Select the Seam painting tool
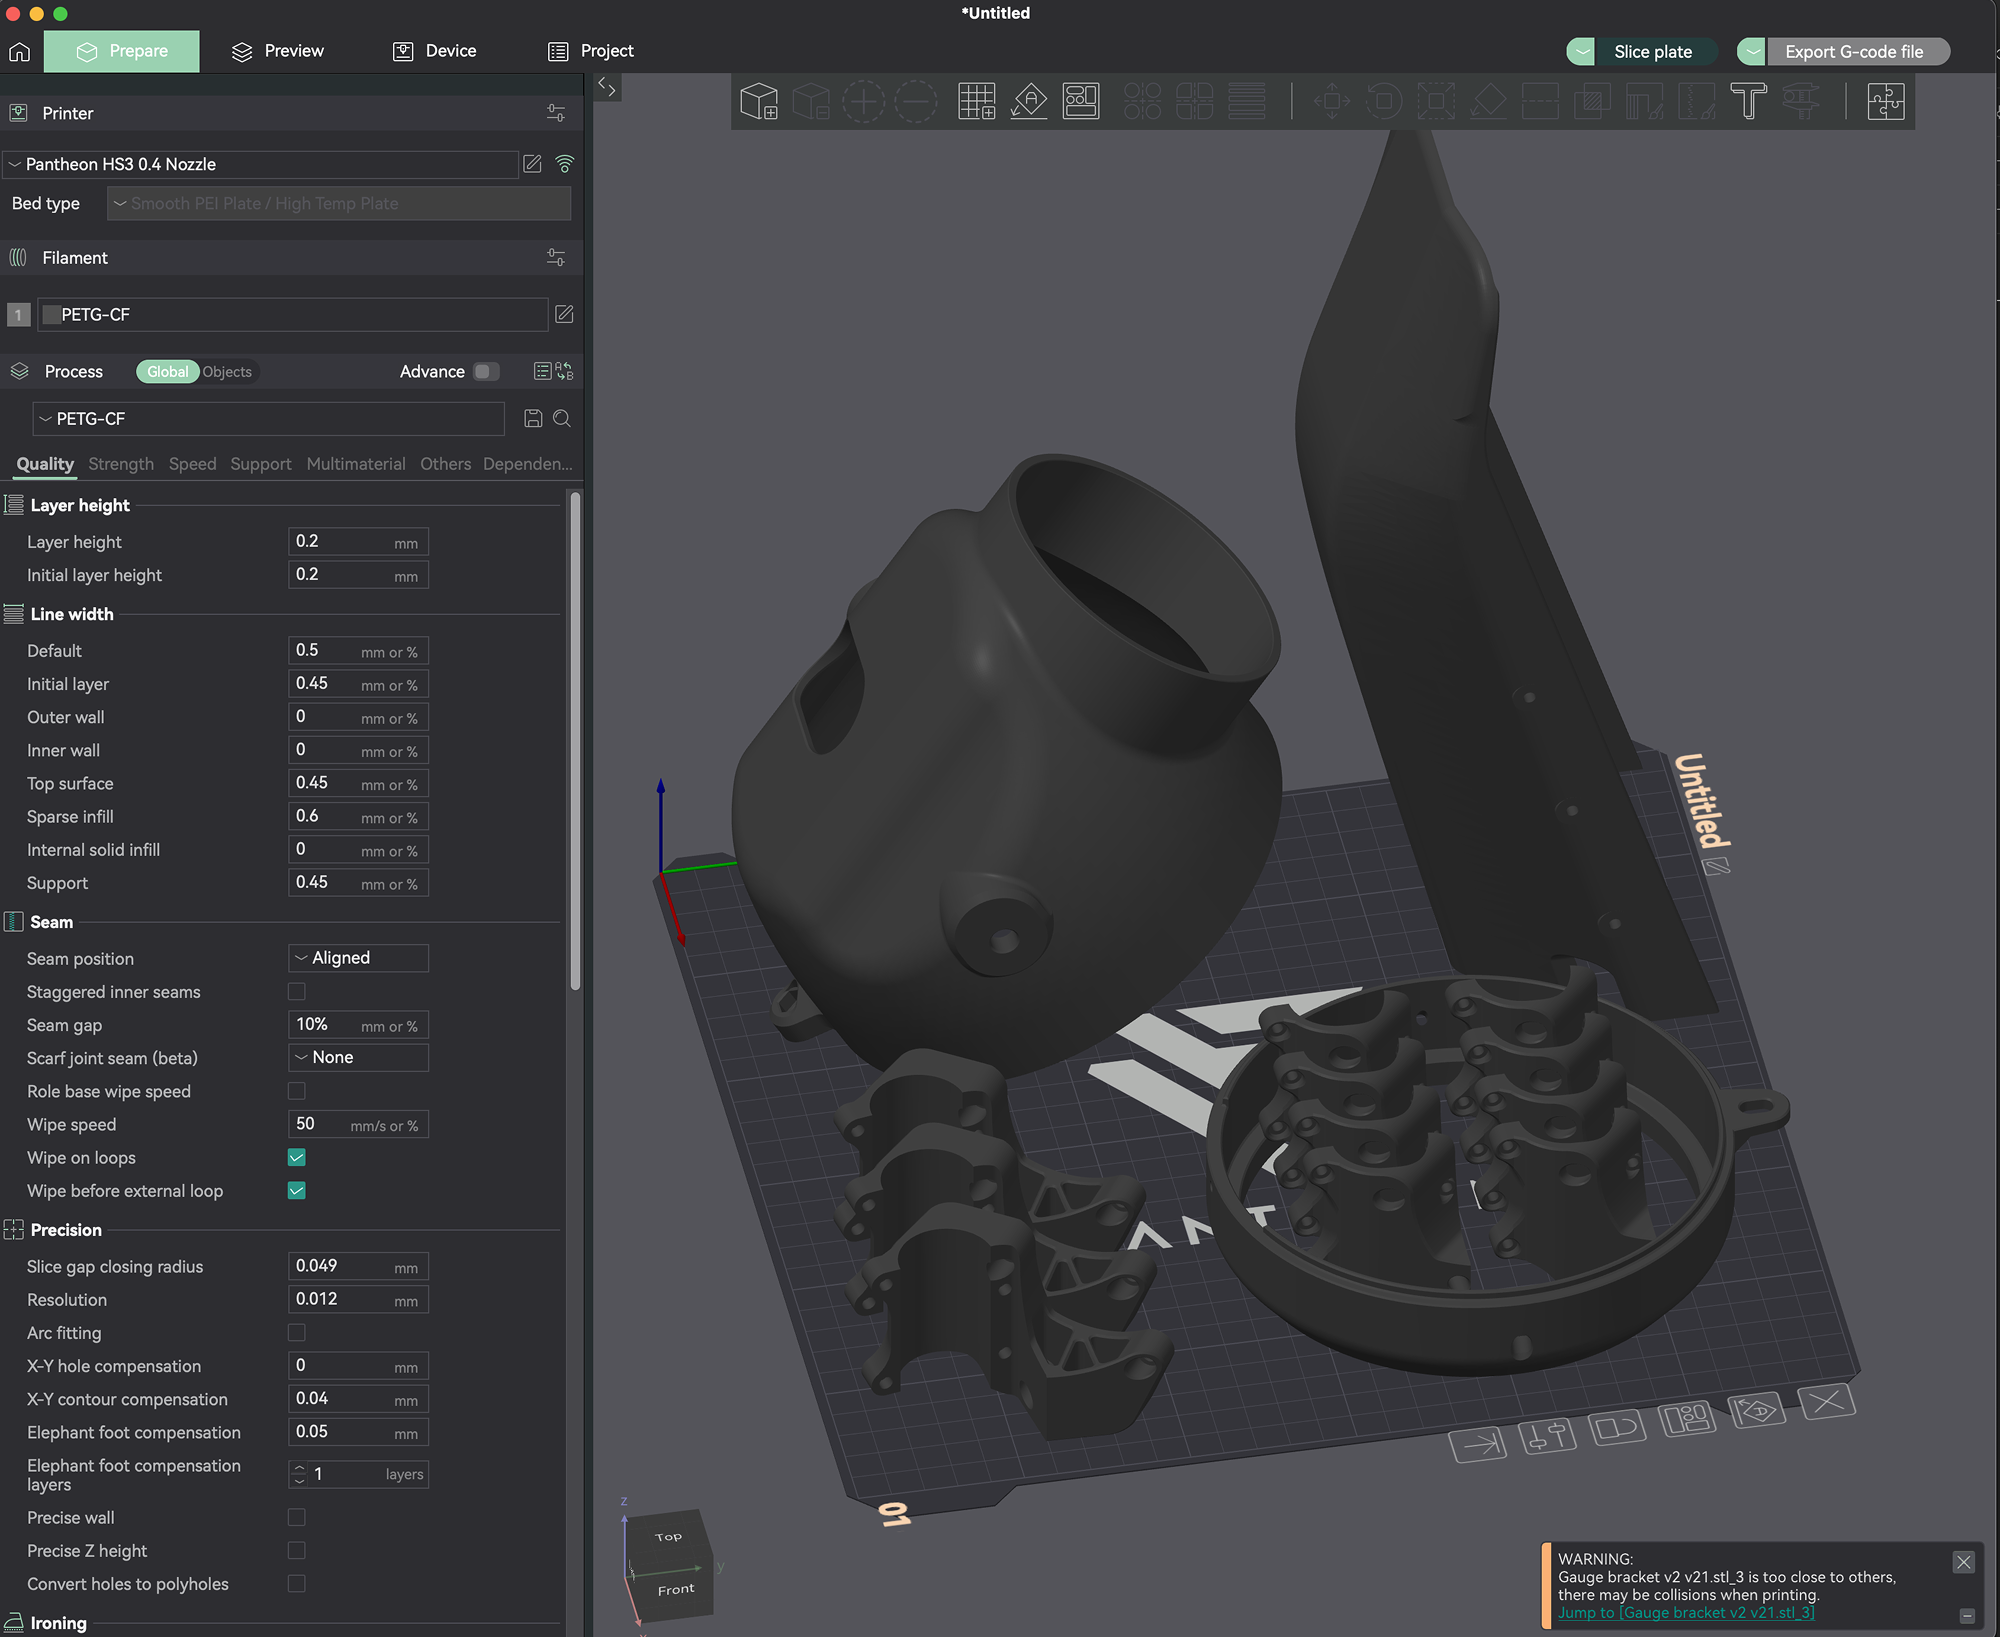The image size is (2000, 1638). coord(1696,101)
